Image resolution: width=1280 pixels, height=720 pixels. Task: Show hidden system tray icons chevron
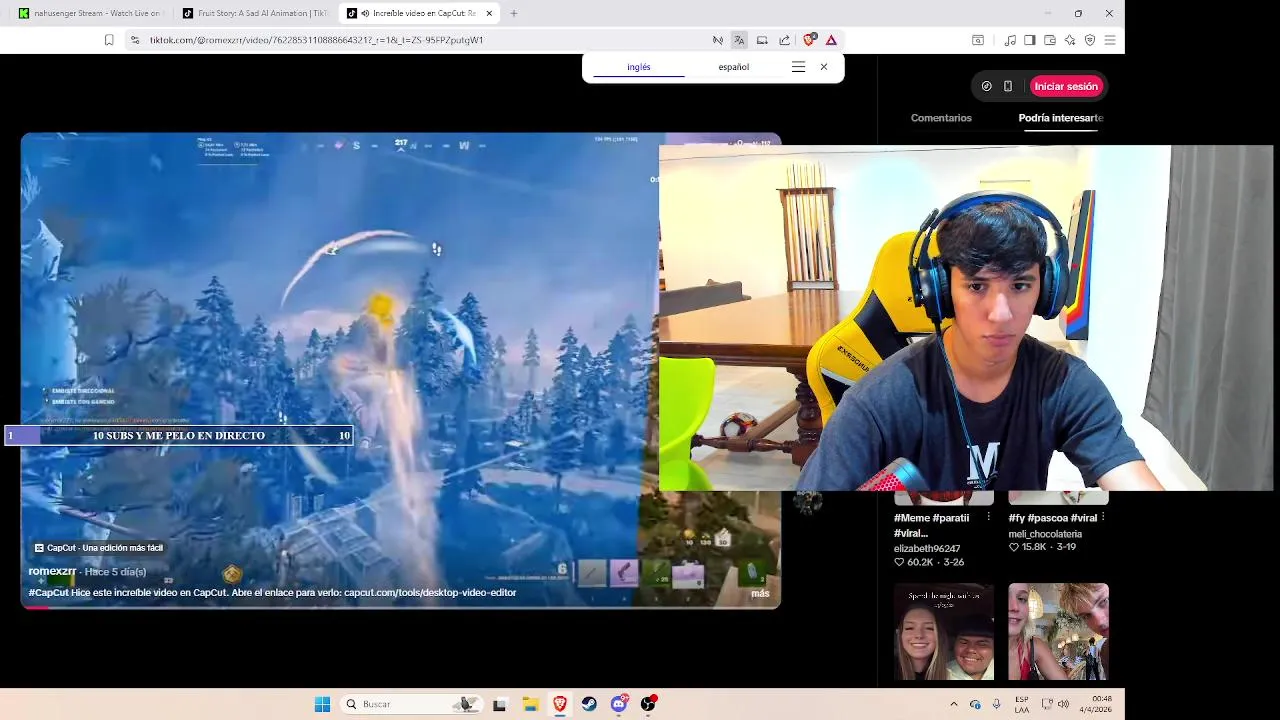[x=953, y=704]
